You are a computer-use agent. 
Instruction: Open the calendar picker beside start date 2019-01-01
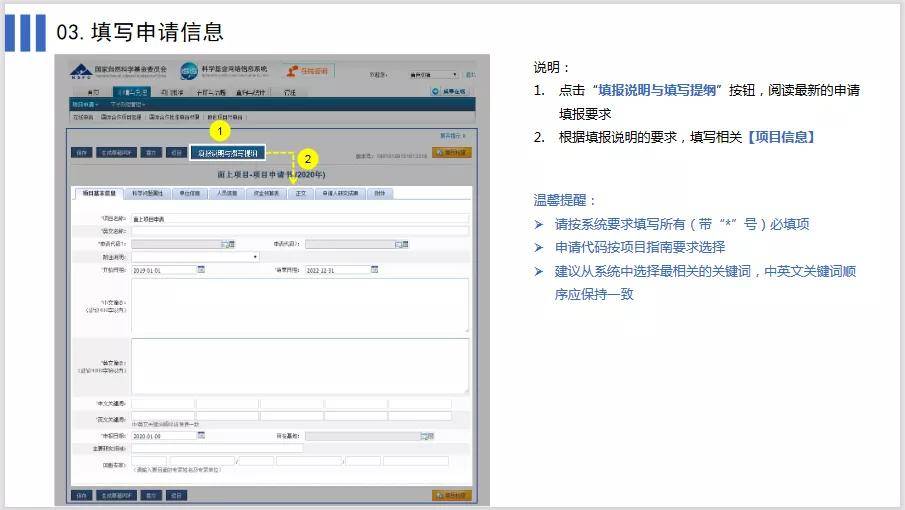click(x=201, y=270)
